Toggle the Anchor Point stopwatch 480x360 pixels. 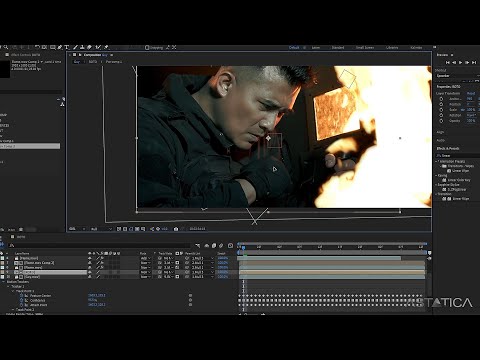[442, 99]
